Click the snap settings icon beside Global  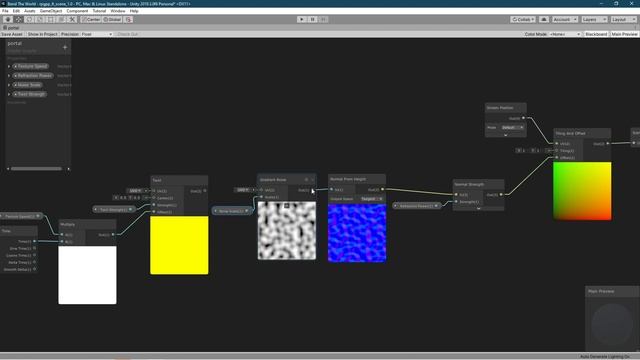(128, 20)
